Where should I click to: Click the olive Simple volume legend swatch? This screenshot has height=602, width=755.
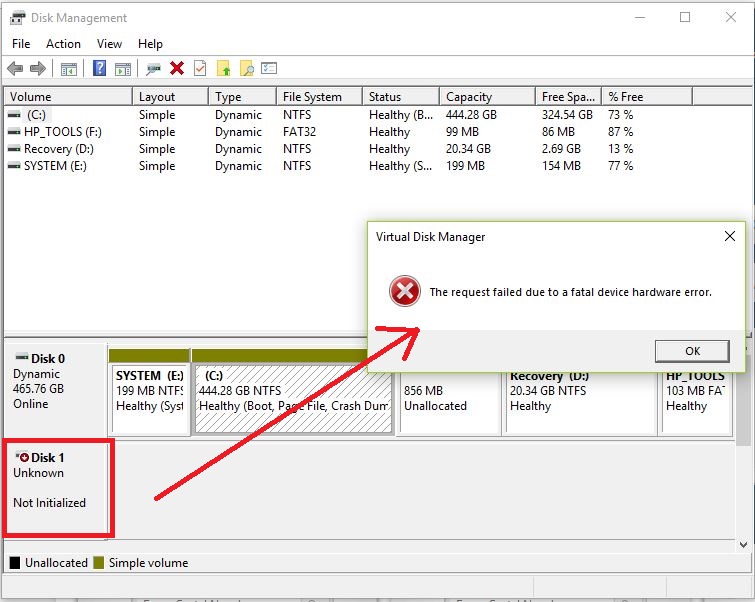(x=99, y=563)
